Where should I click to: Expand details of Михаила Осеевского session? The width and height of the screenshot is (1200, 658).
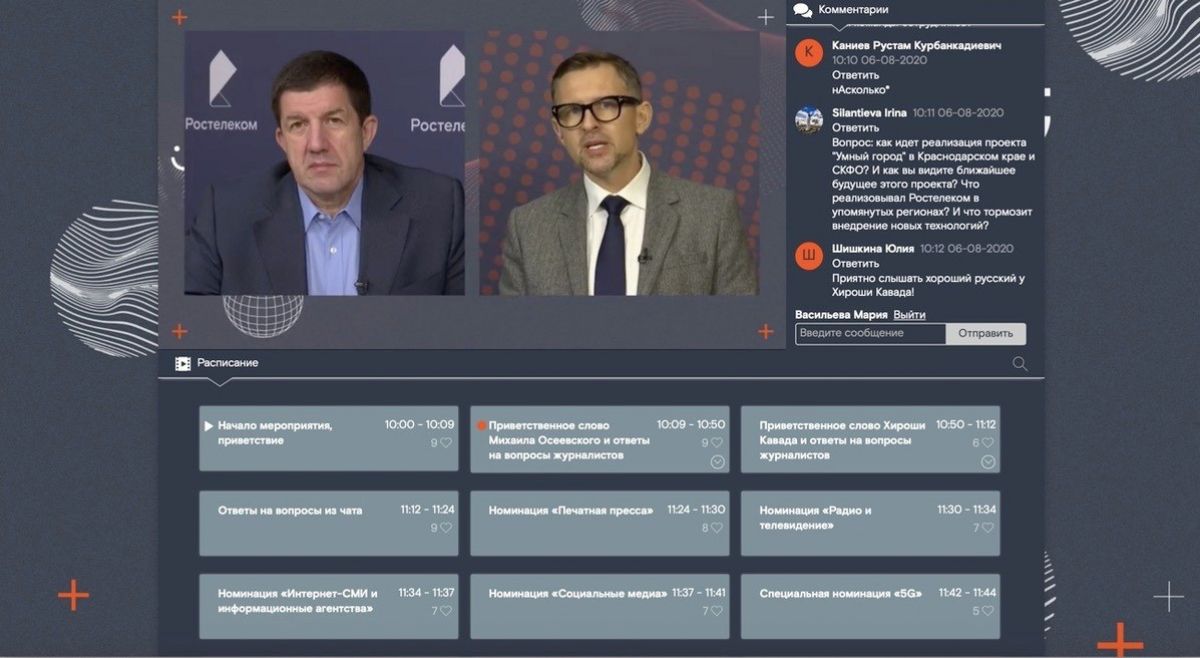pyautogui.click(x=717, y=461)
